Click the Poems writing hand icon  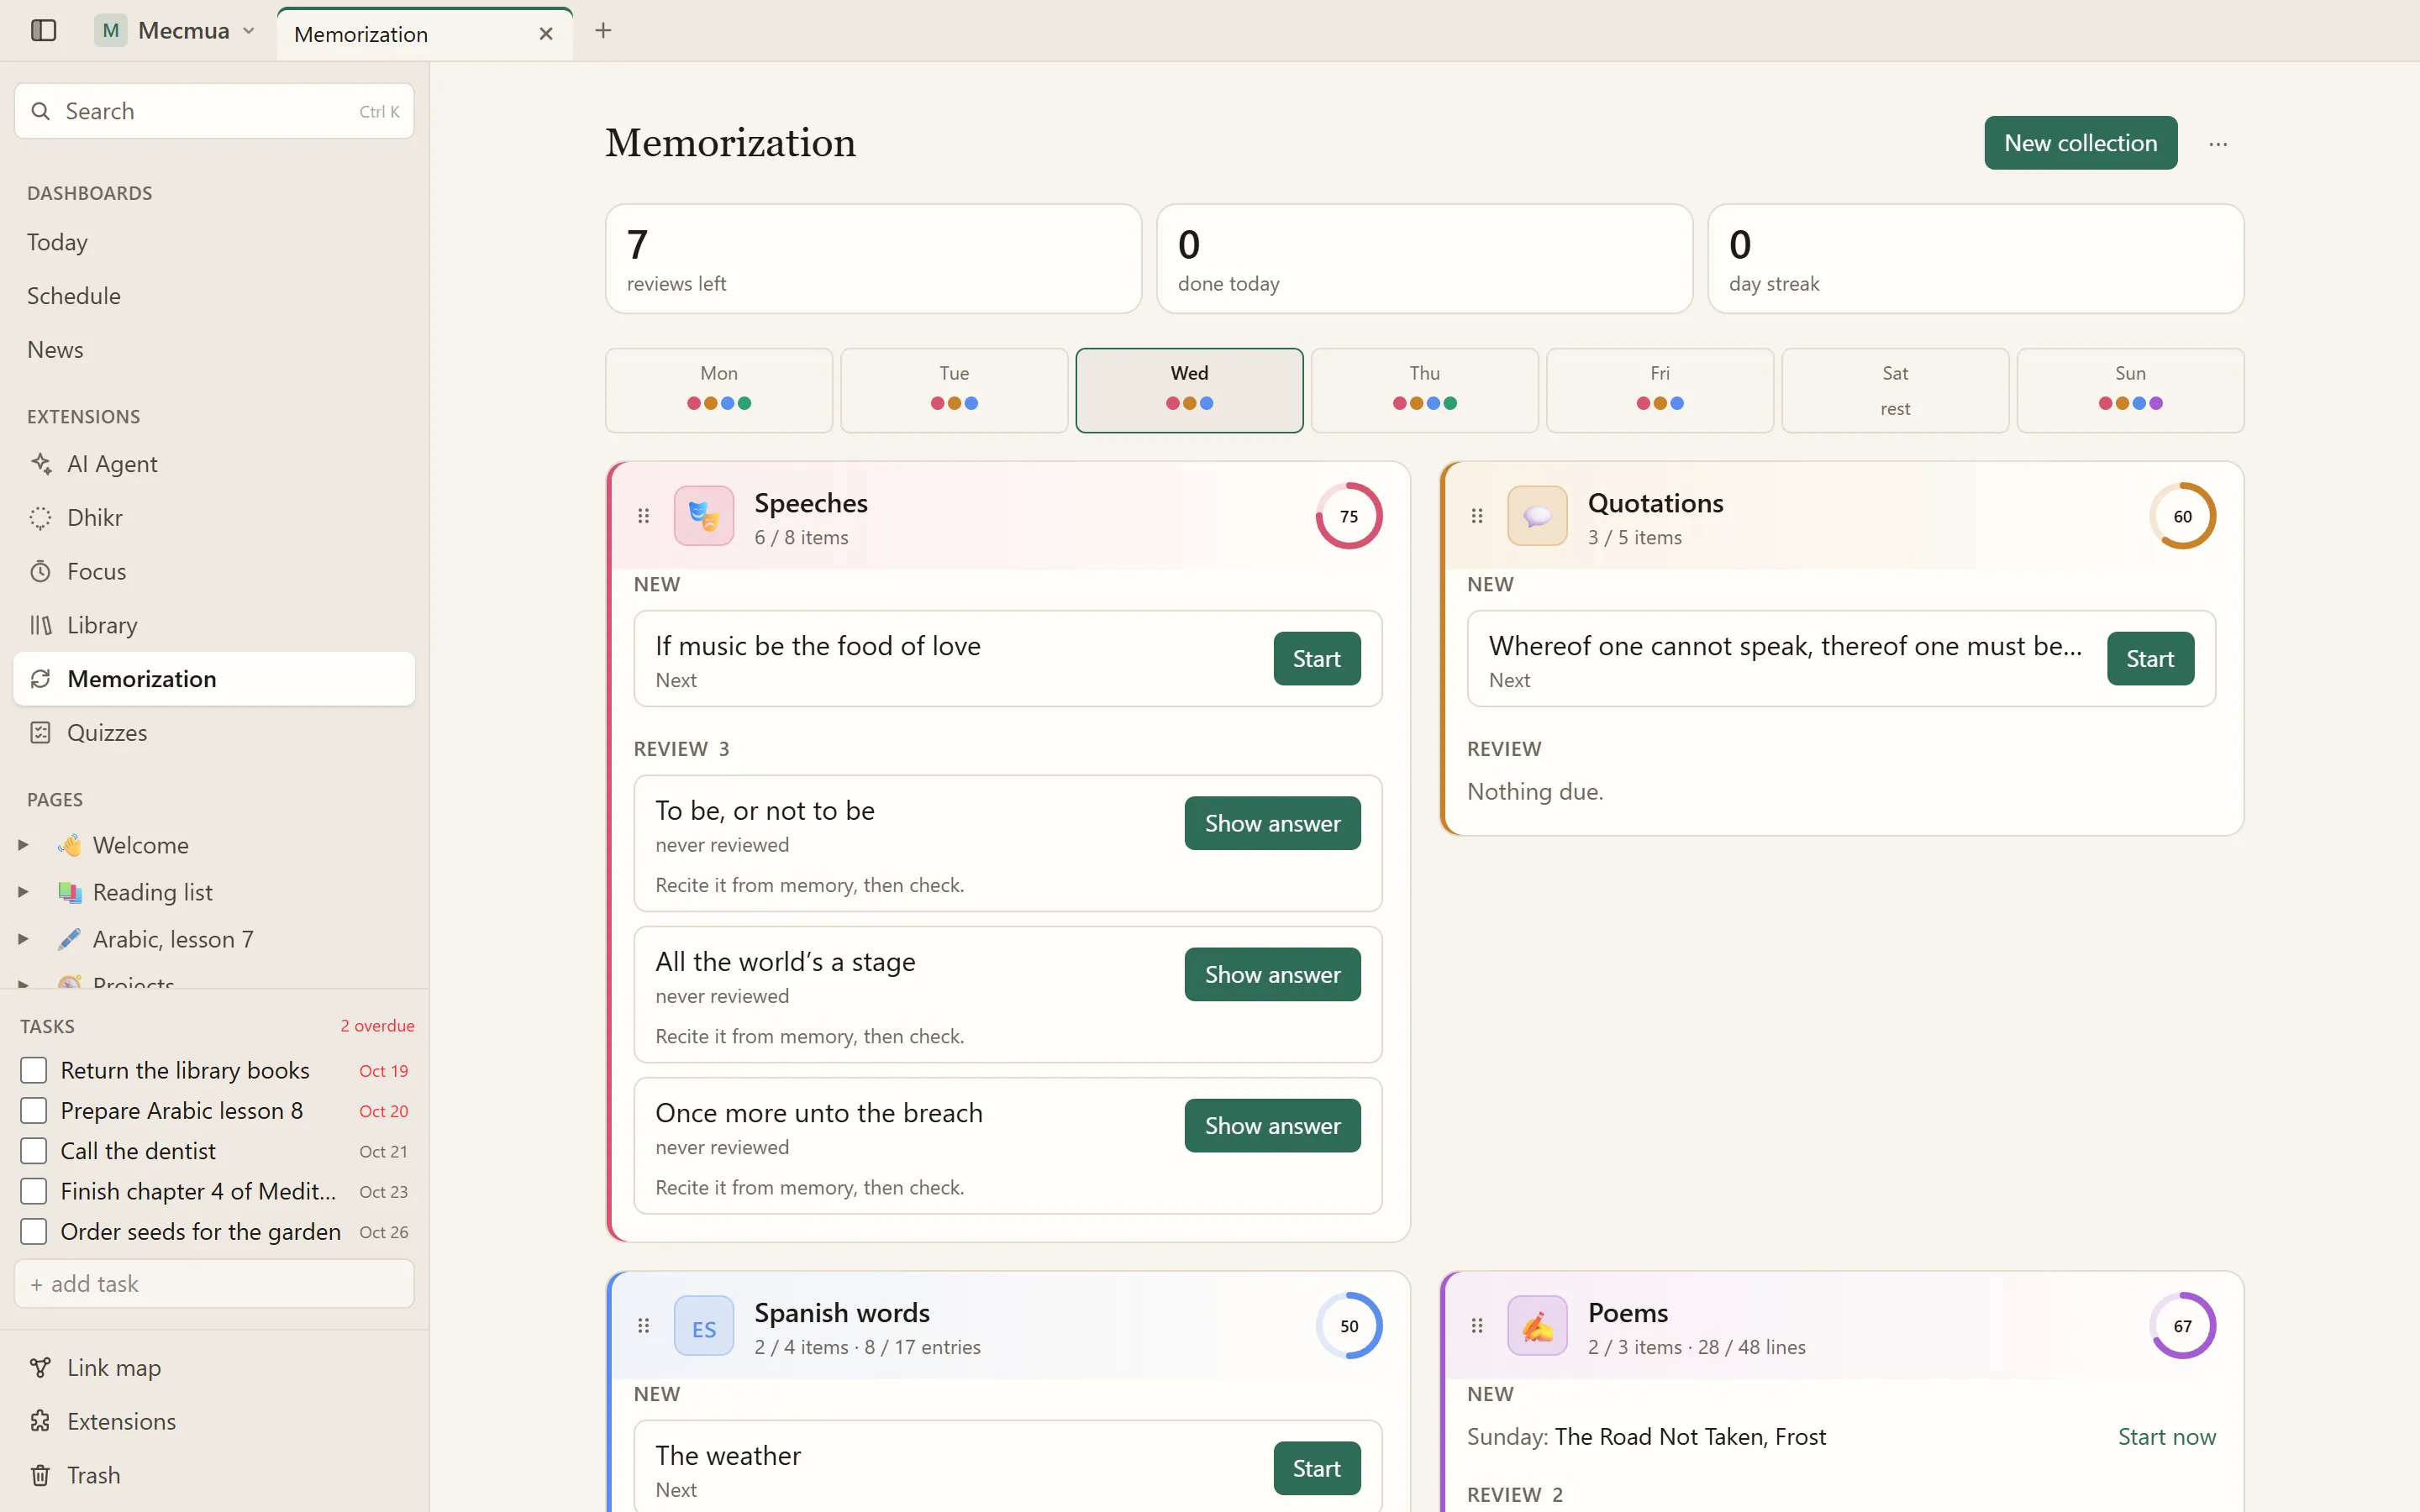click(1537, 1326)
